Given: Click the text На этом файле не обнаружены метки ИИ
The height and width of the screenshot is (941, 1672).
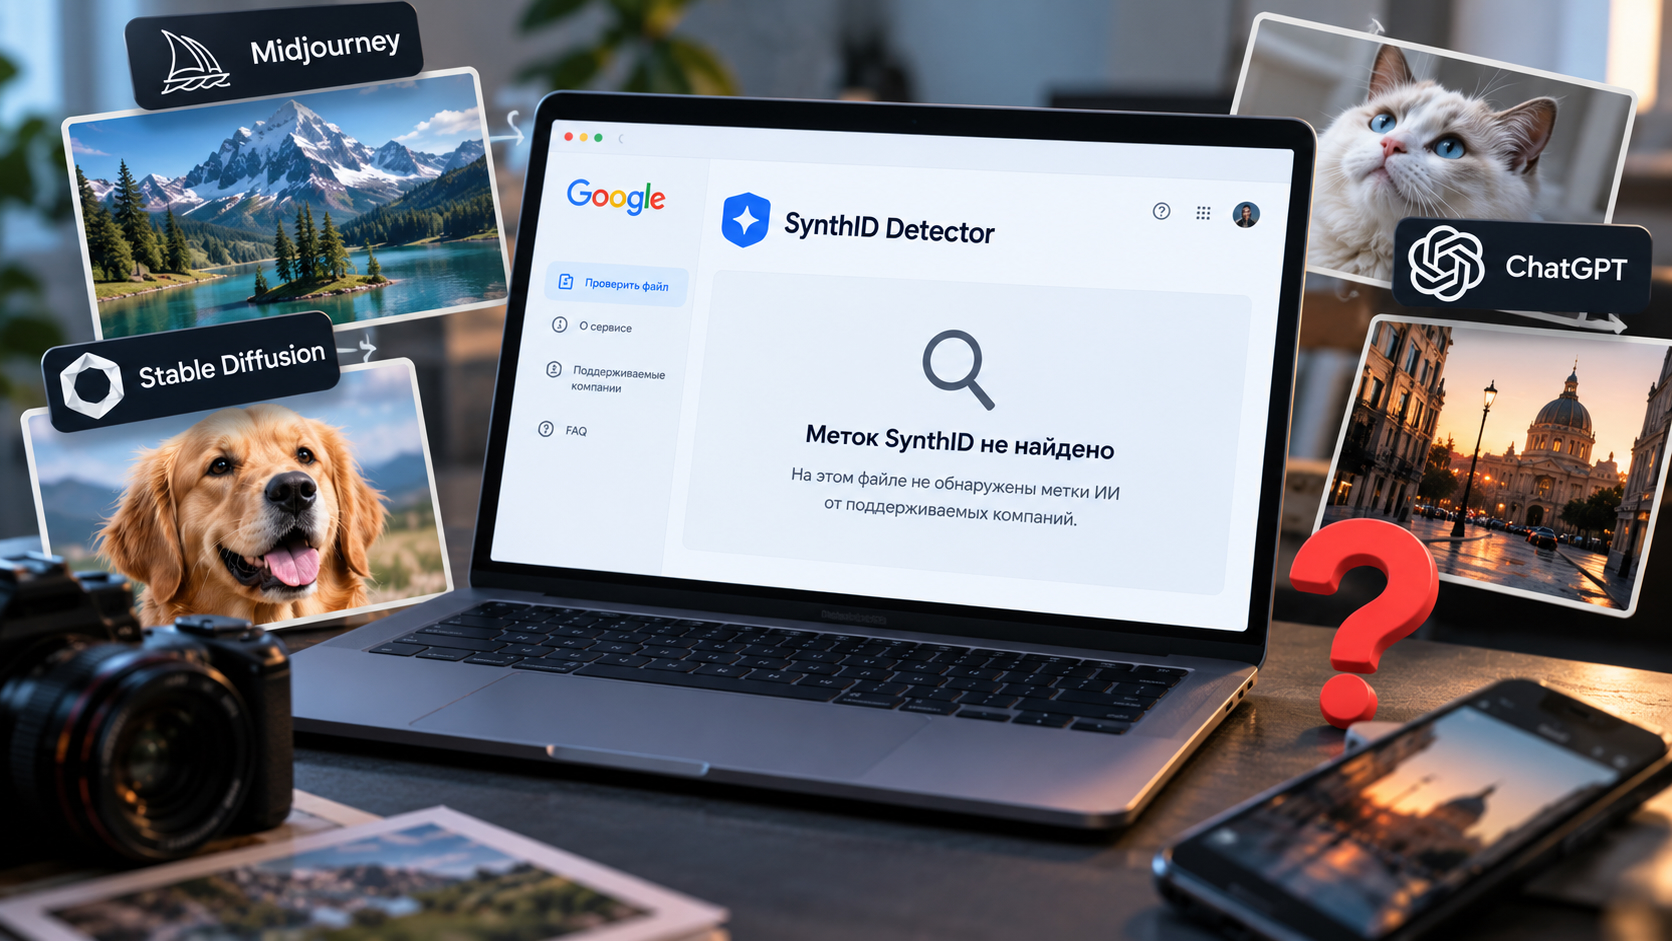Looking at the screenshot, I should [955, 484].
